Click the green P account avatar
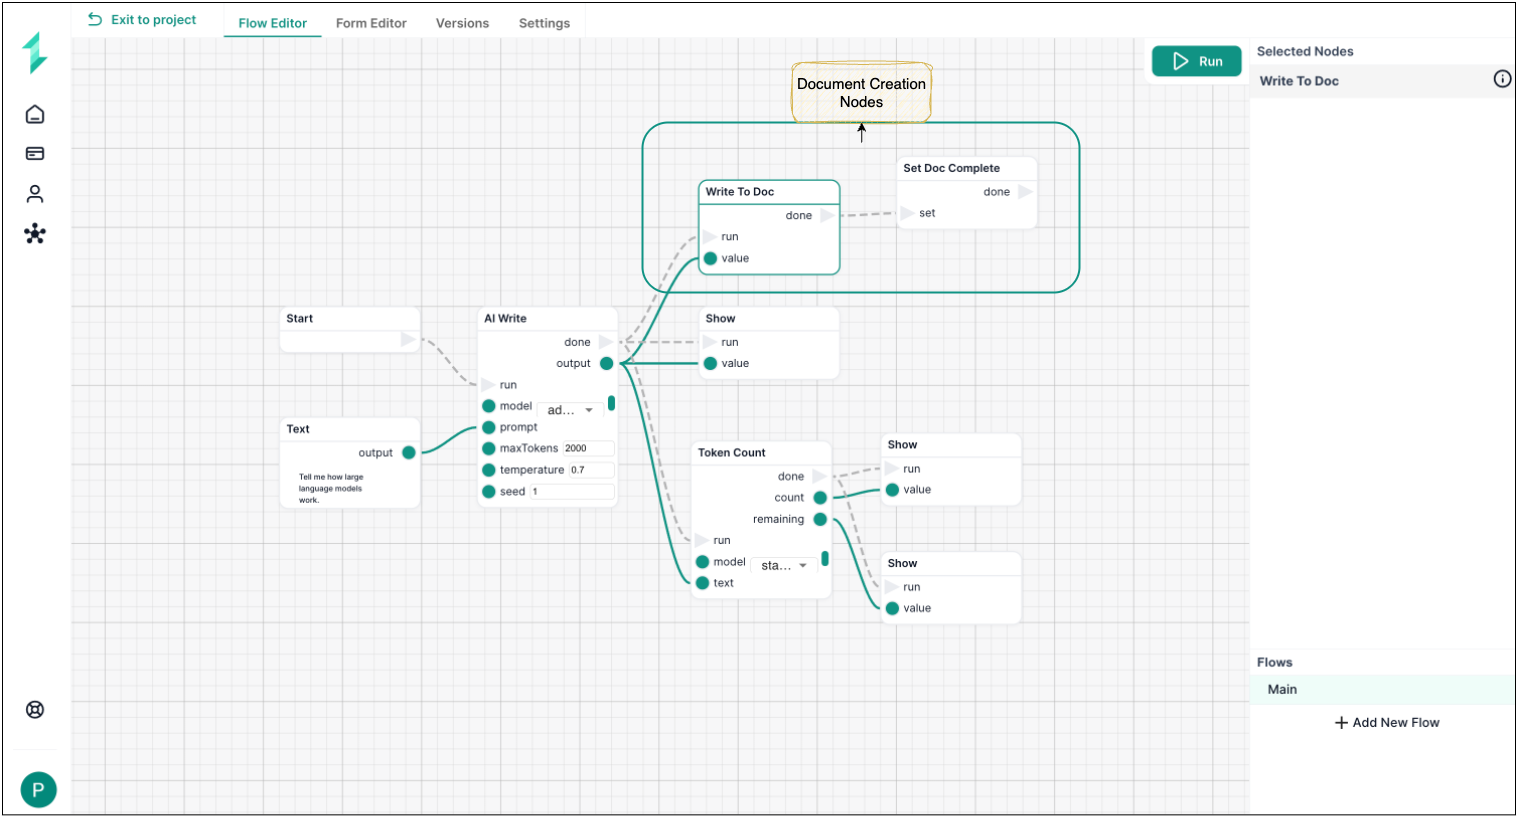 38,790
